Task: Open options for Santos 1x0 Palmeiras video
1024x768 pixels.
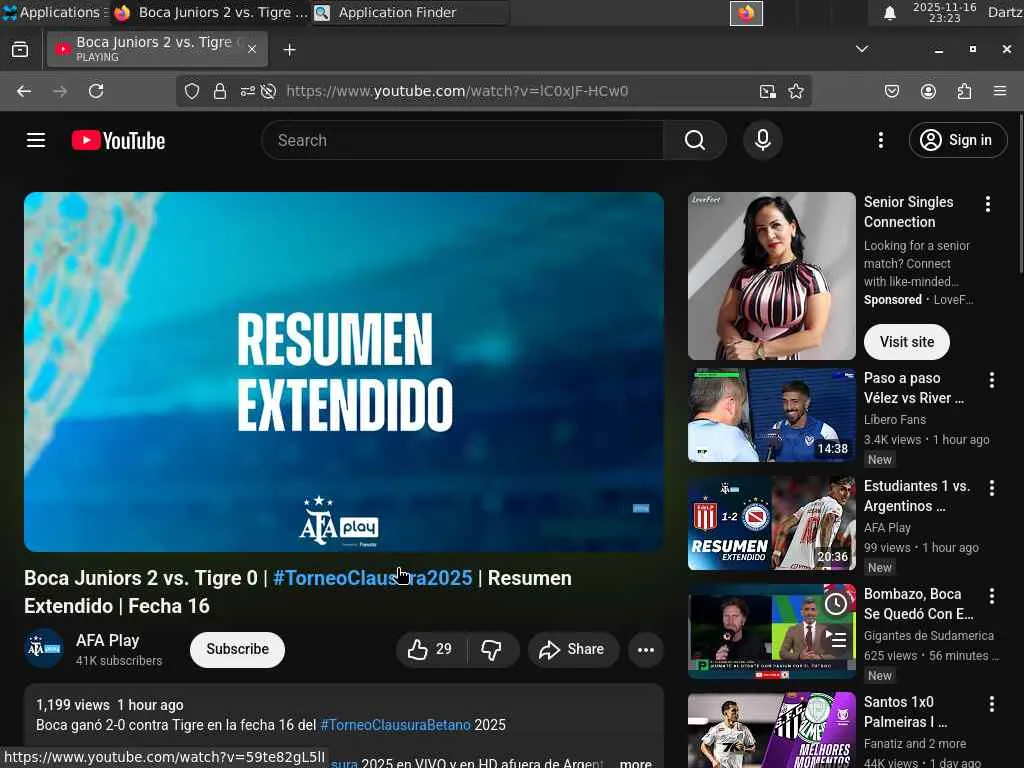Action: [x=991, y=703]
